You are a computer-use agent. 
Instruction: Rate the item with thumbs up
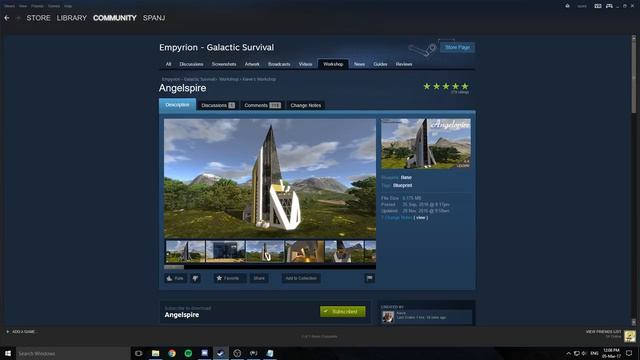[175, 278]
